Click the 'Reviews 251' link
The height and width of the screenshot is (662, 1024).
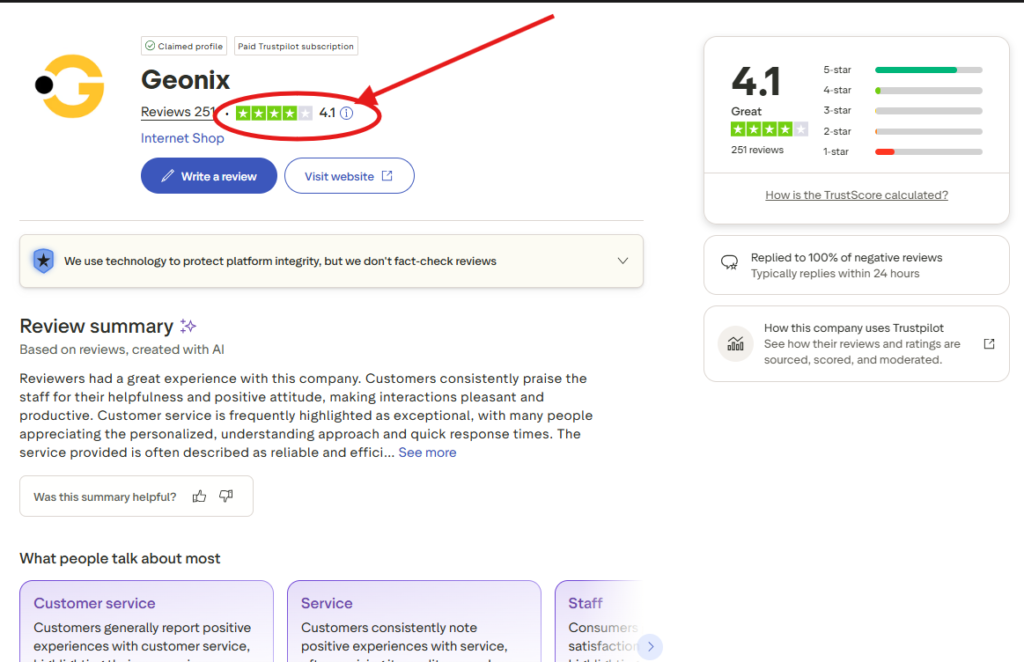click(x=178, y=111)
